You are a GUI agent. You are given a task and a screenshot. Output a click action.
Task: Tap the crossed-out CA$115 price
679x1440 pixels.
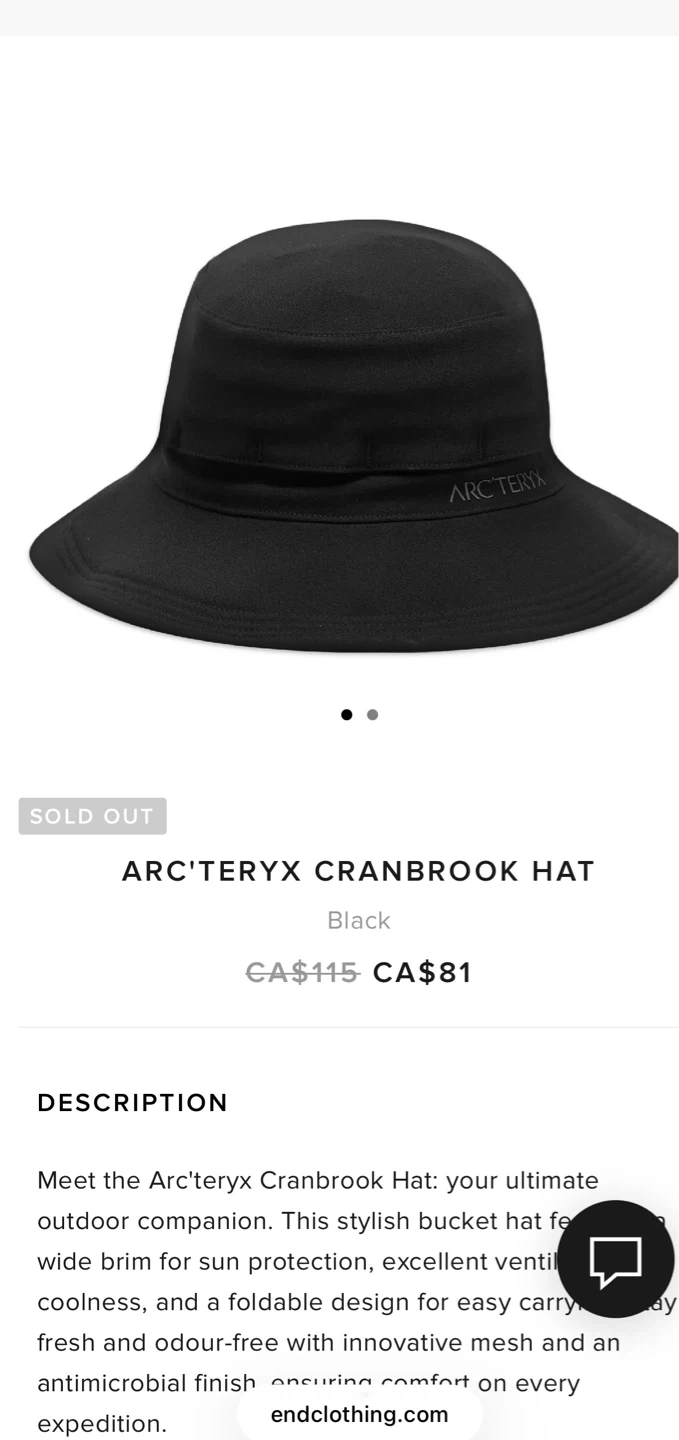(302, 972)
